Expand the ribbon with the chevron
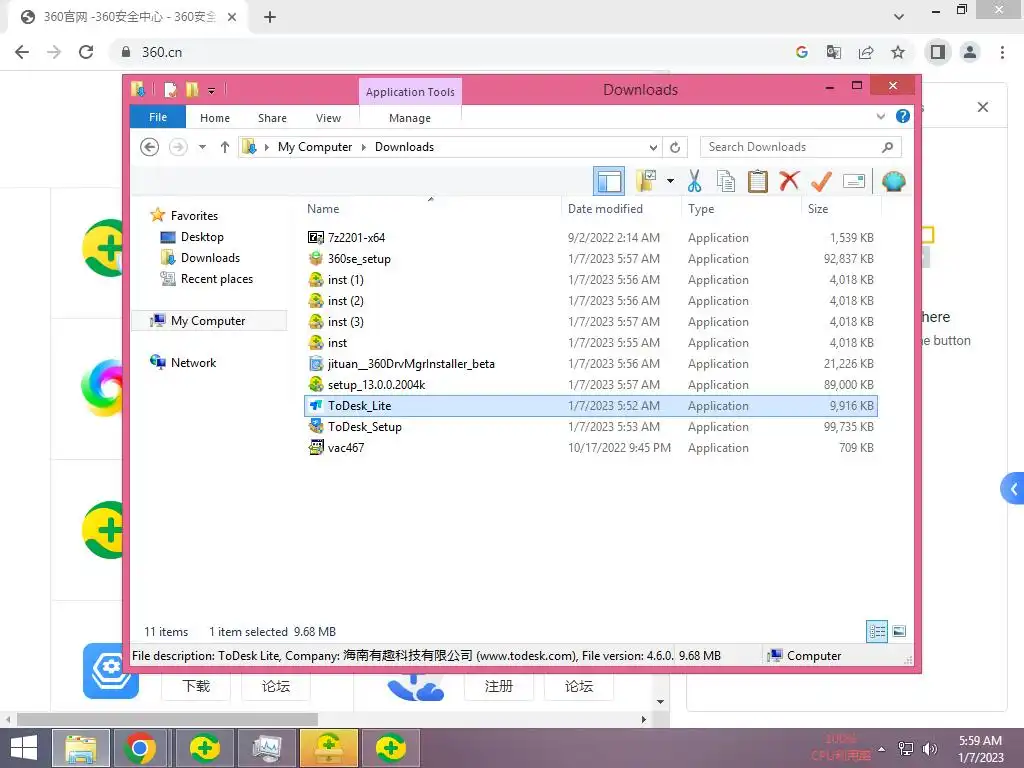The width and height of the screenshot is (1024, 768). [x=880, y=116]
